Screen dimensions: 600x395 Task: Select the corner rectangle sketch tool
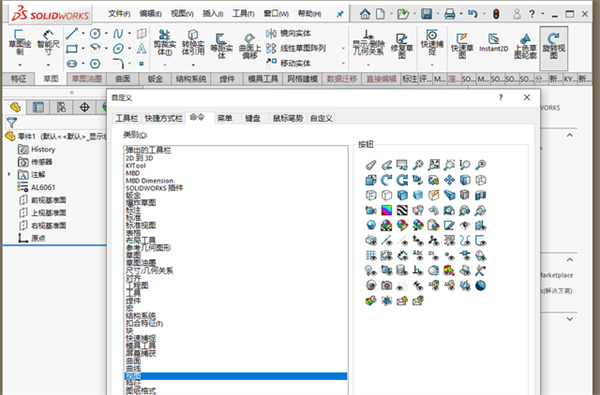(72, 49)
